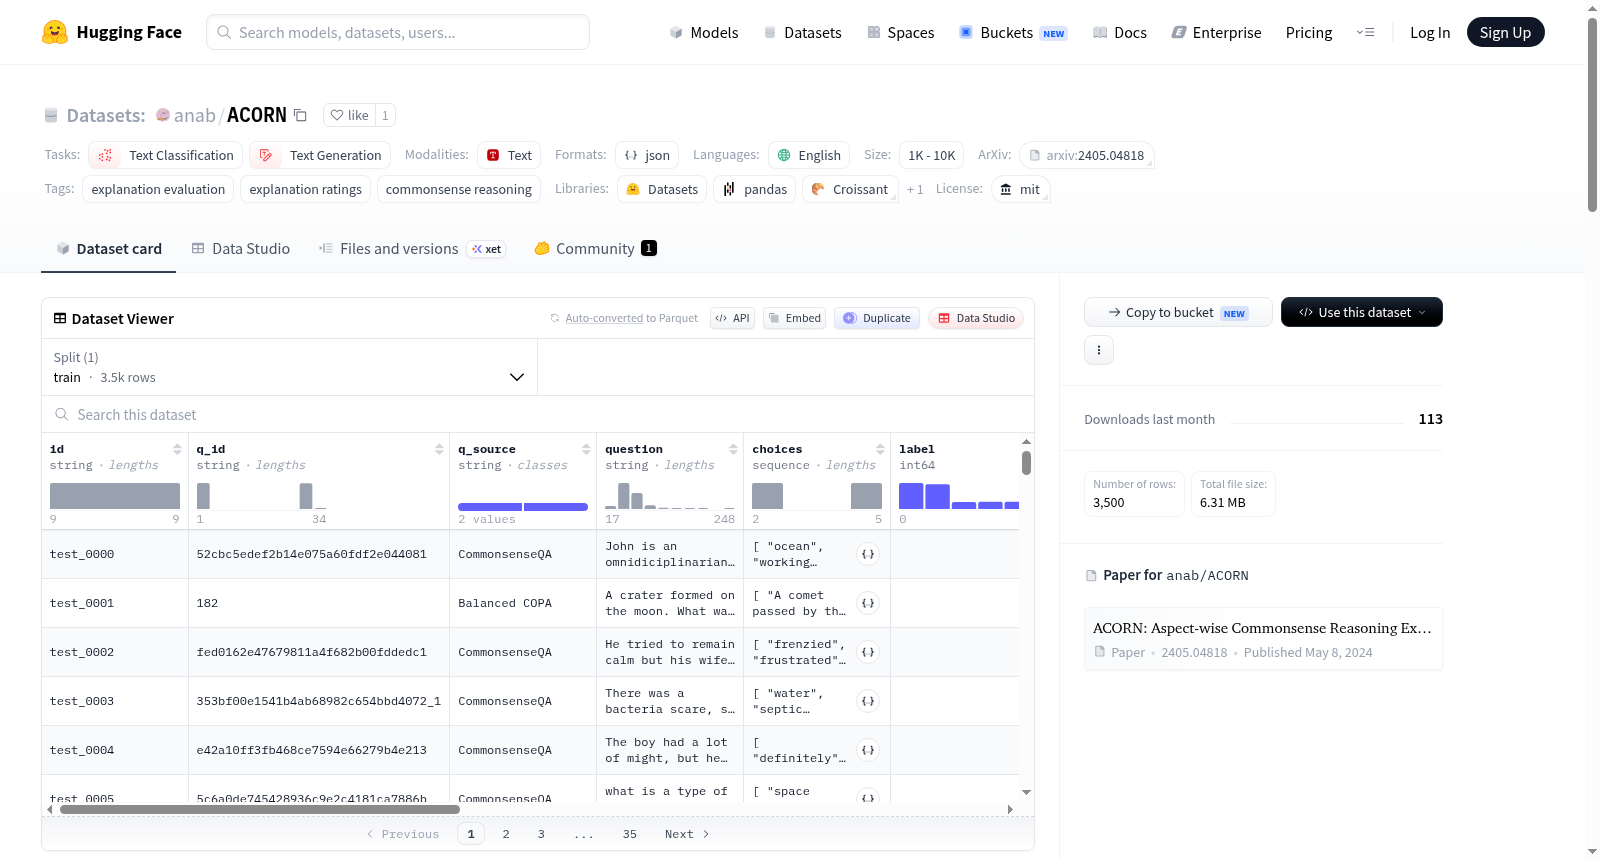Image resolution: width=1600 pixels, height=861 pixels.
Task: Open the Use this dataset dropdown
Action: coord(1362,312)
